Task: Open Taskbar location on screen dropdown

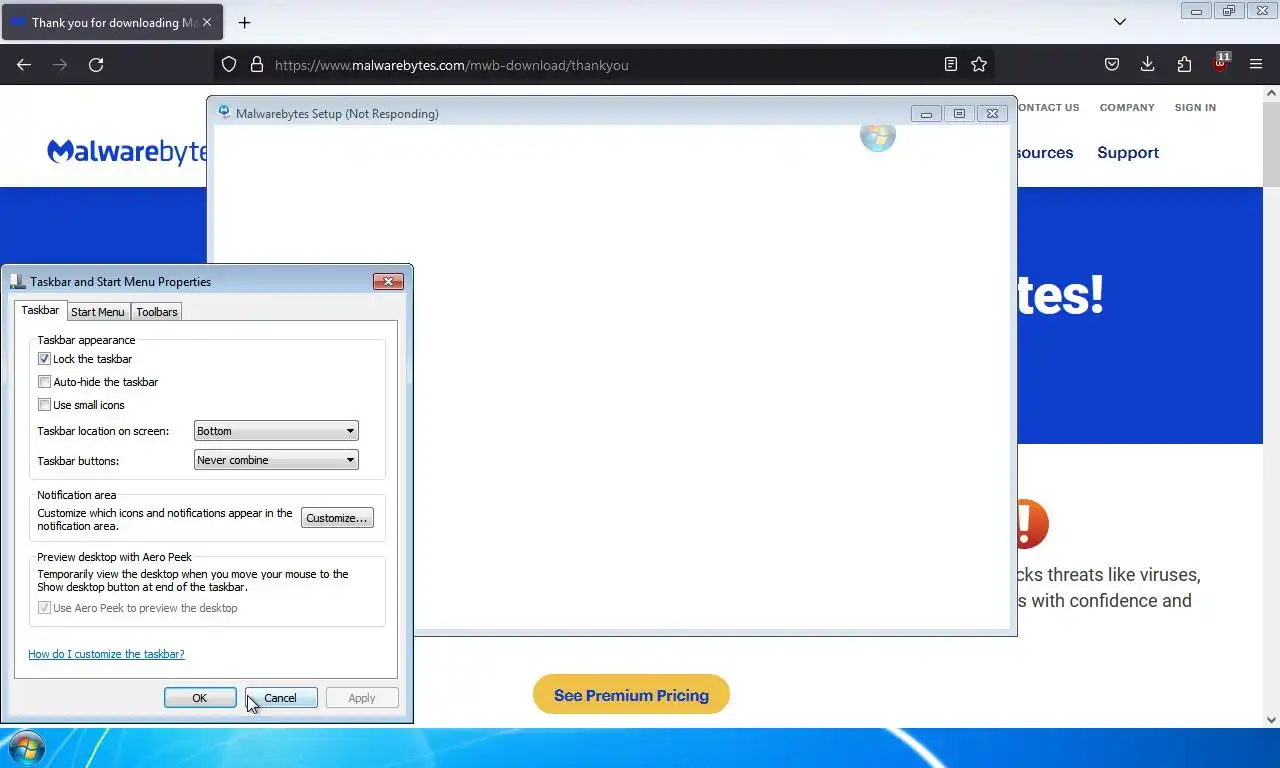Action: click(x=276, y=431)
